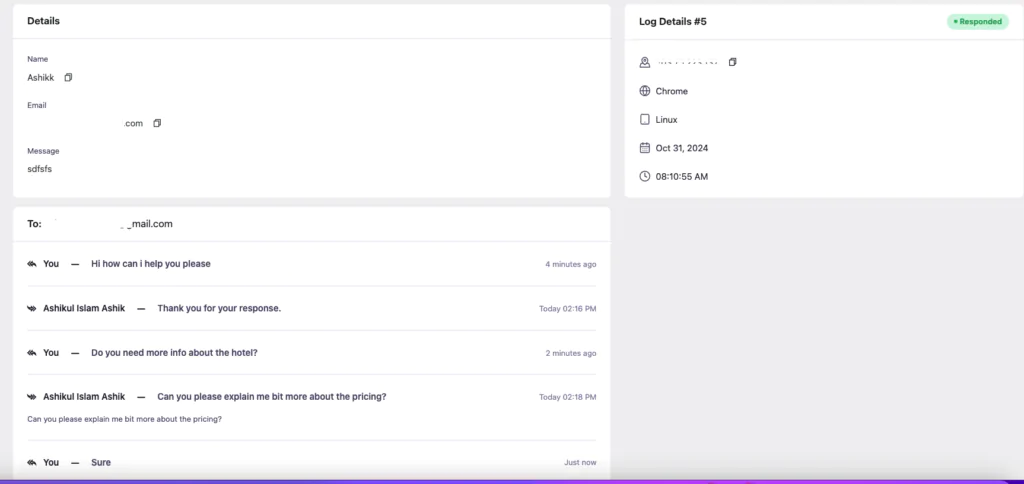Click the Responded status badge
This screenshot has height=484, width=1024.
pyautogui.click(x=978, y=22)
